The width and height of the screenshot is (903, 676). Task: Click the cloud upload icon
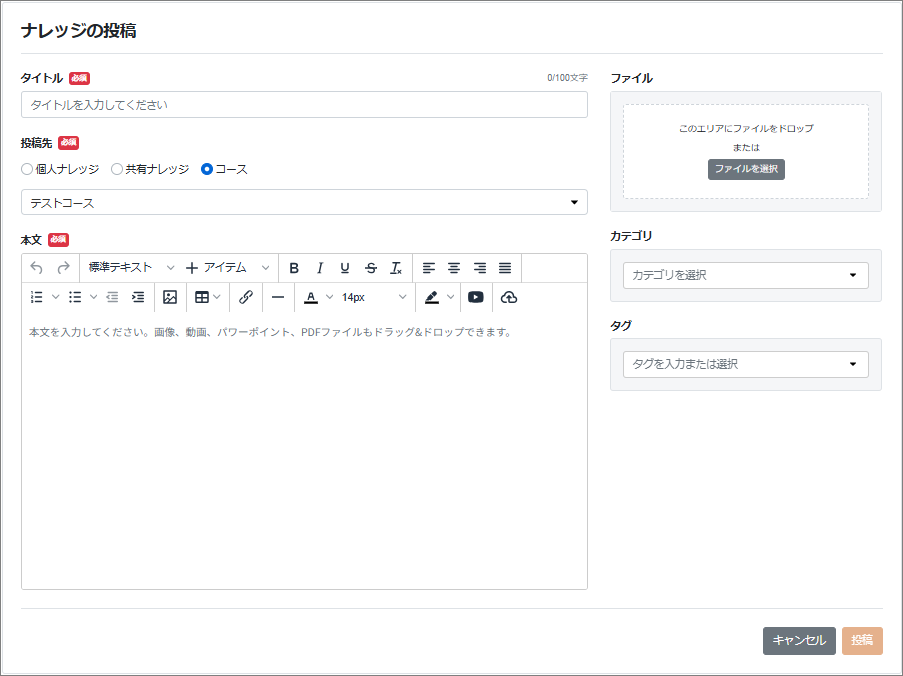pos(509,297)
